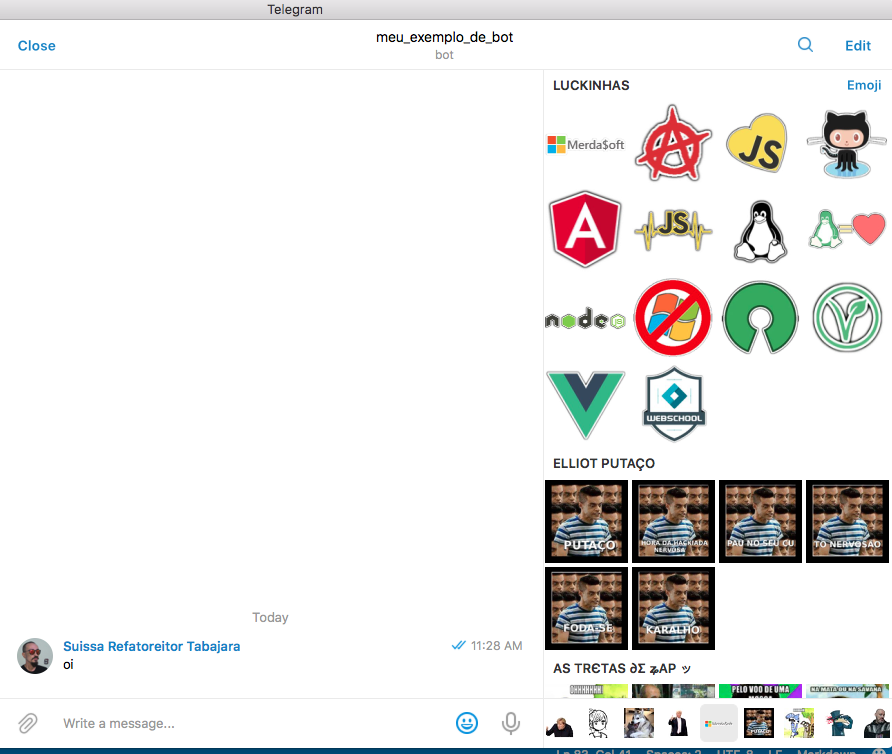
Task: Pick the Webschool badge sticker
Action: pos(674,404)
